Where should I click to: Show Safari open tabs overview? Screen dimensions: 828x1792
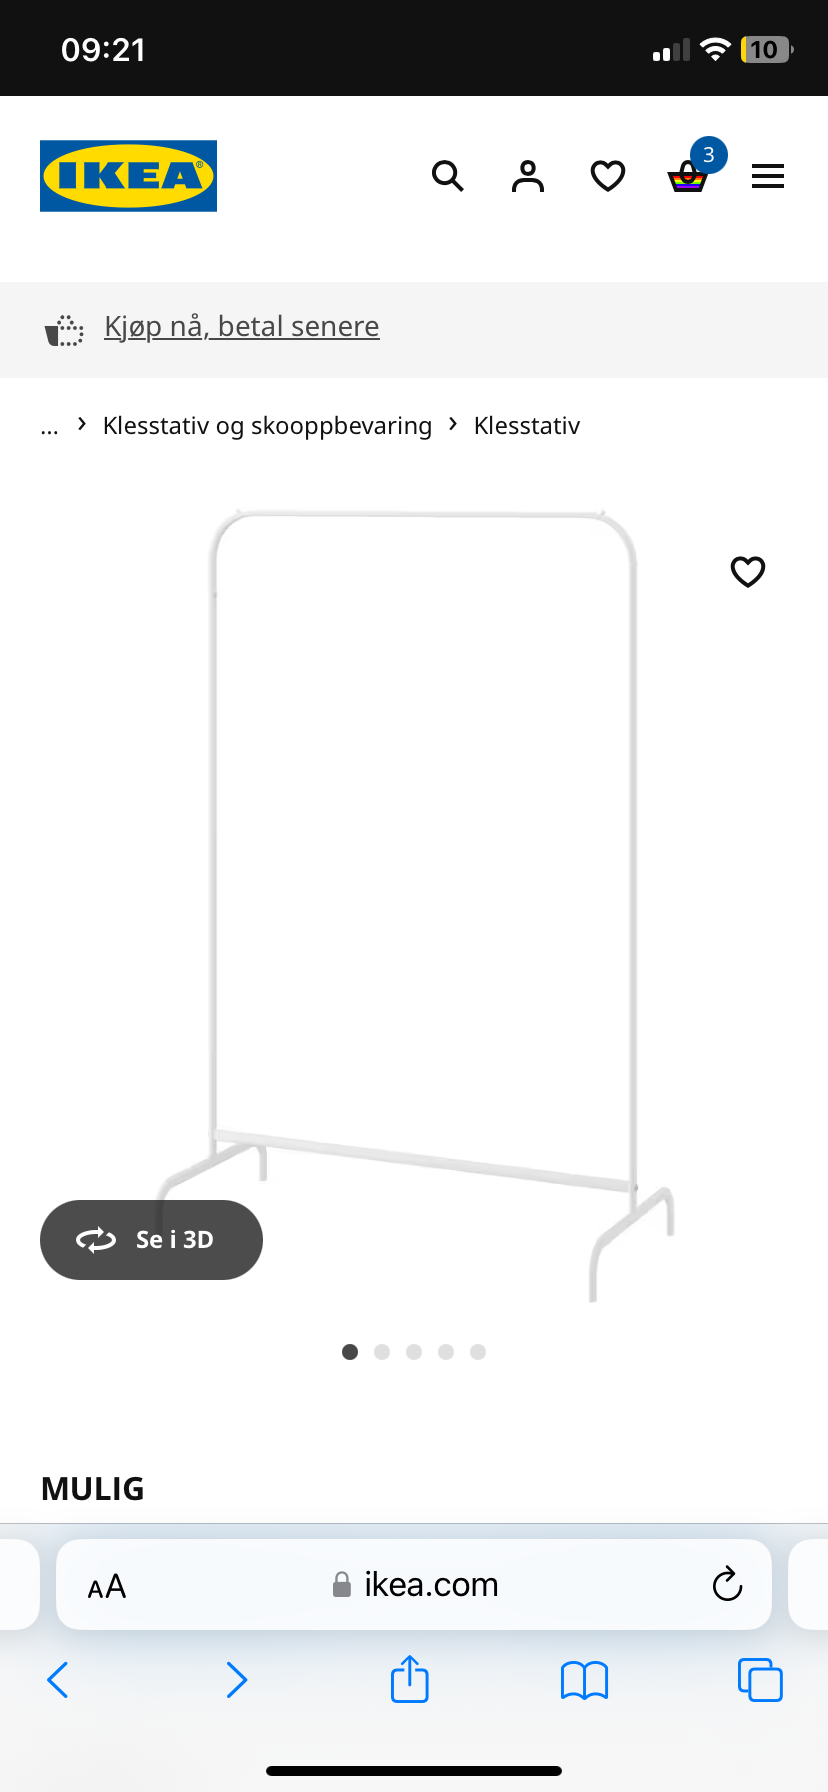pyautogui.click(x=760, y=1679)
